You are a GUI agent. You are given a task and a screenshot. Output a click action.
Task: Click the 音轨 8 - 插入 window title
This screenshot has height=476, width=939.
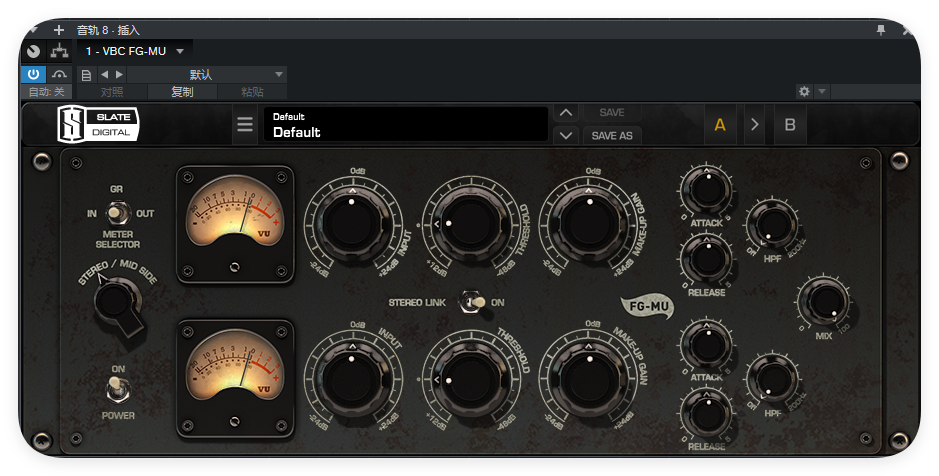point(108,30)
